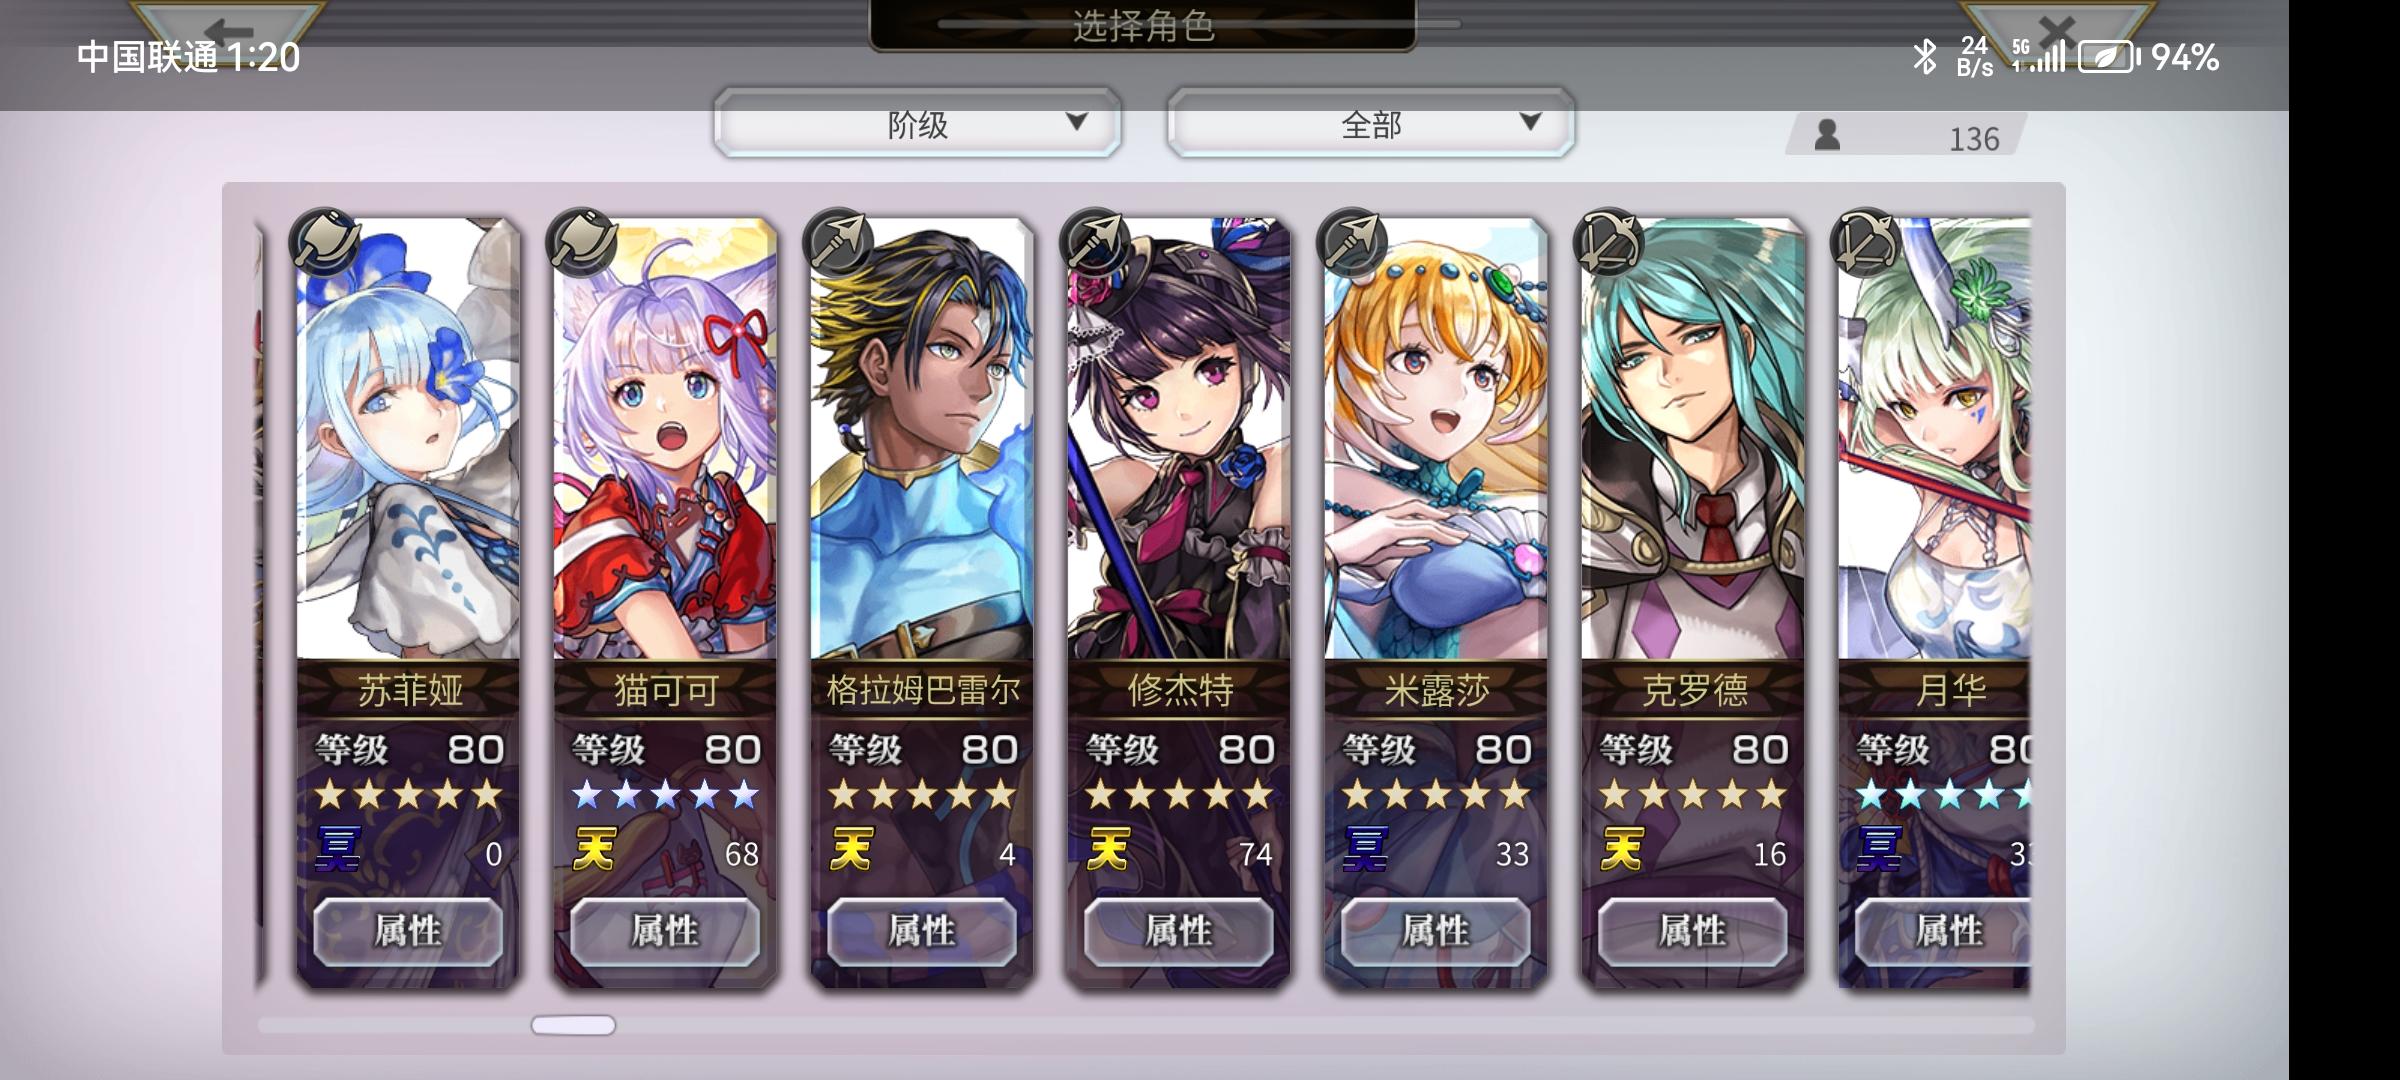Click the axe weapon icon on 苏菲娅's card
Viewport: 2400px width, 1080px height.
click(x=324, y=242)
